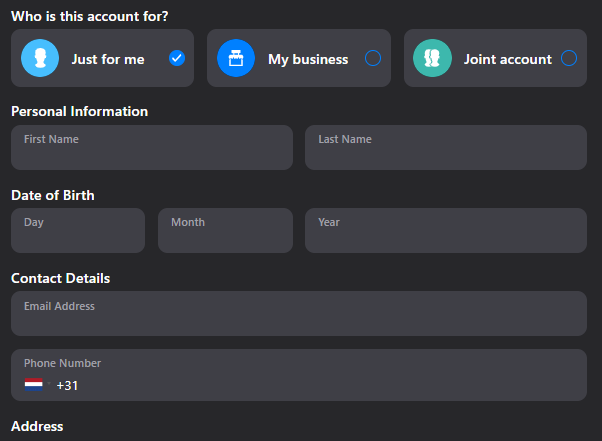Open the Day field in Date of Birth
The image size is (602, 441).
78,231
